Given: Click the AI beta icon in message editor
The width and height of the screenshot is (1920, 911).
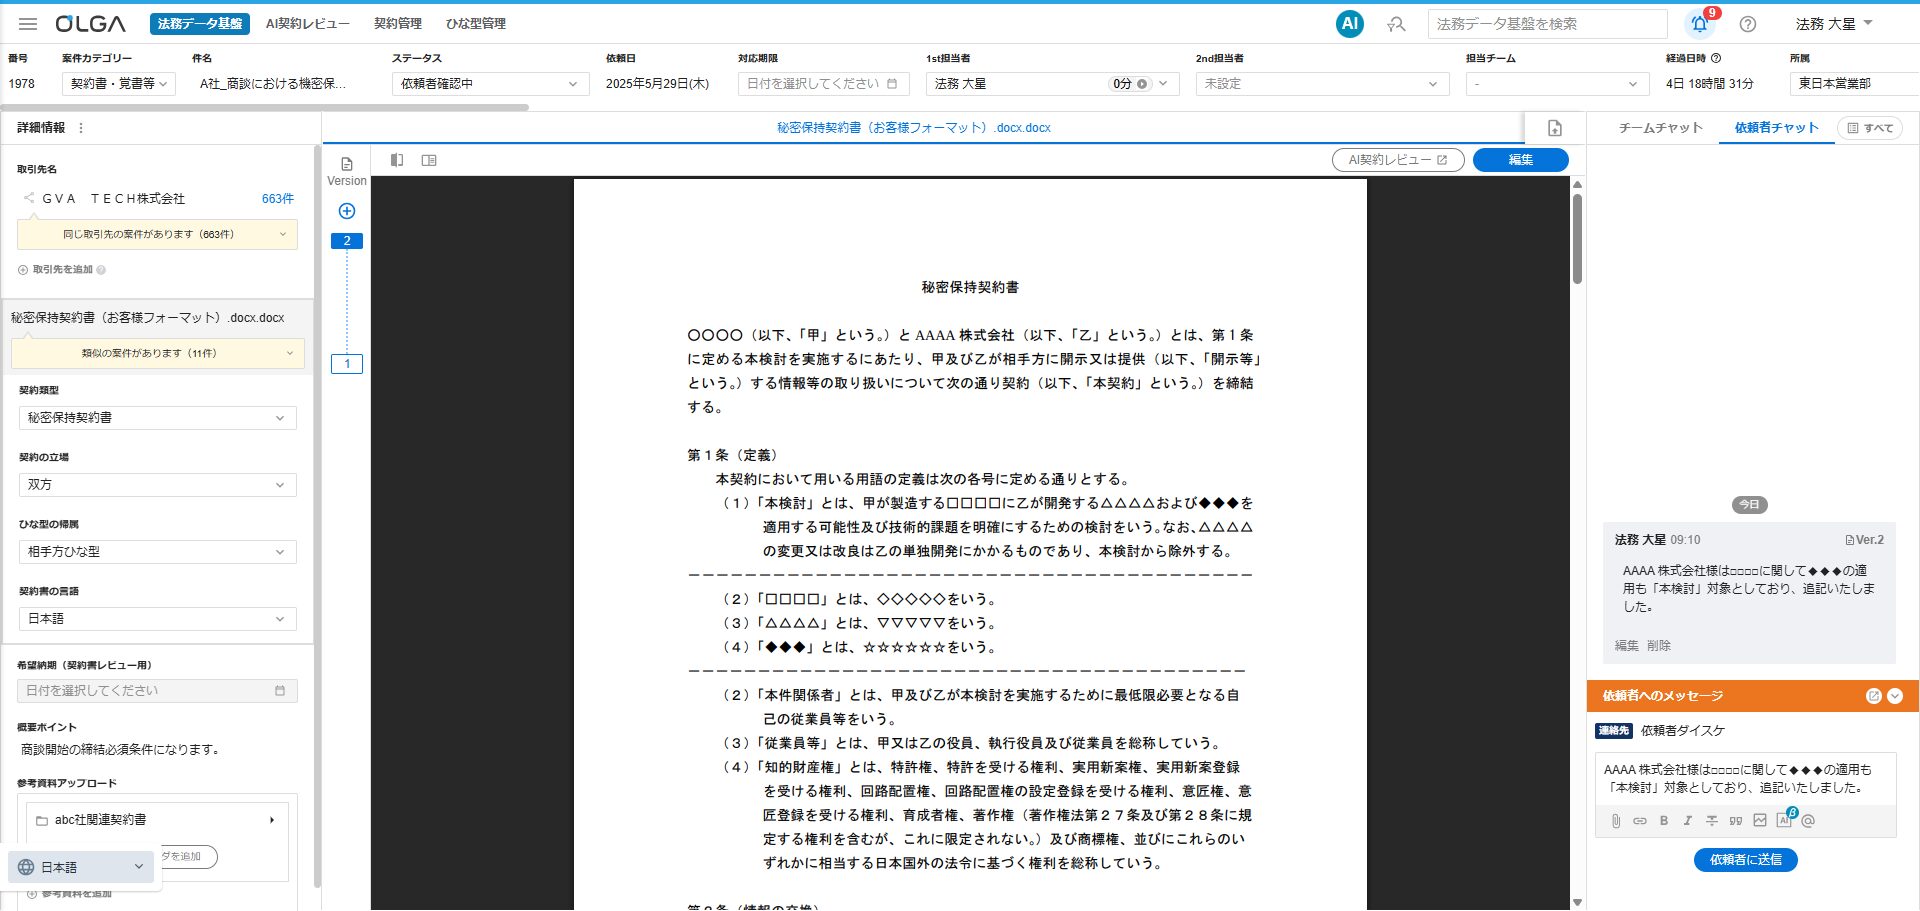Looking at the screenshot, I should click(1786, 819).
